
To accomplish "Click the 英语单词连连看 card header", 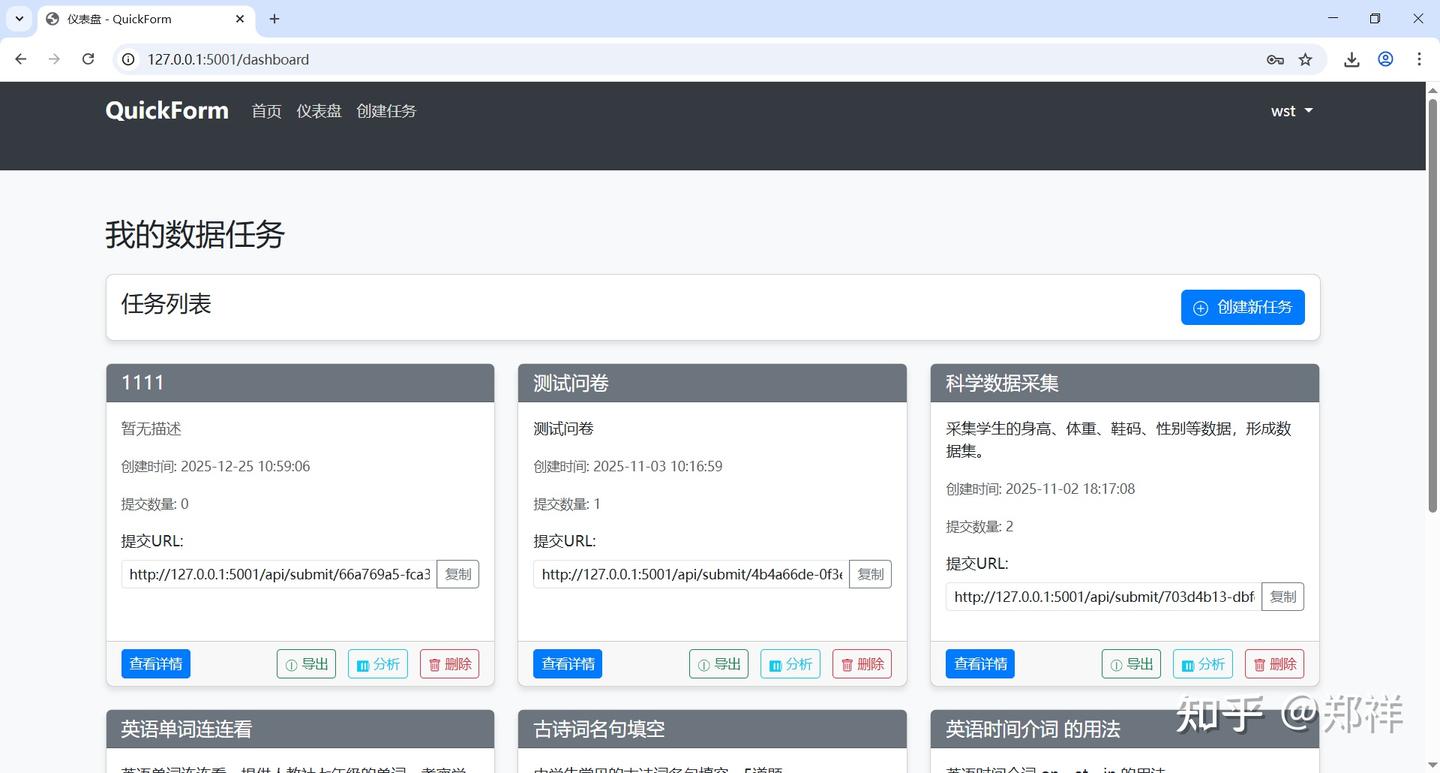I will click(x=300, y=729).
